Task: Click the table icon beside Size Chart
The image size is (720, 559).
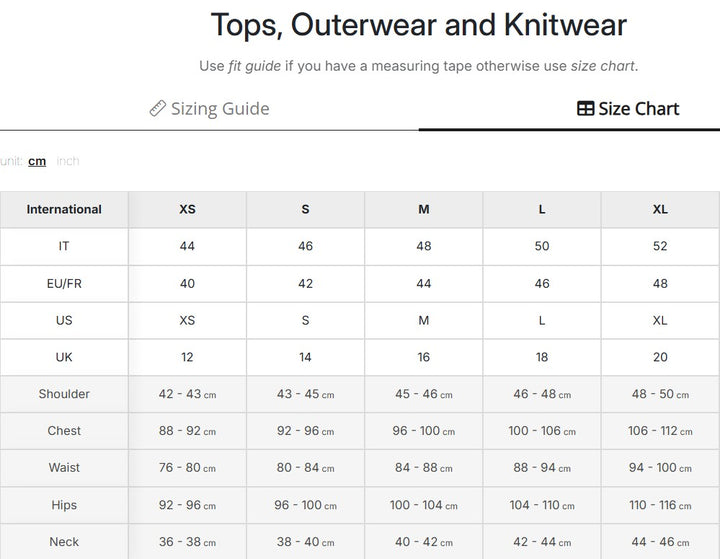Action: tap(585, 108)
